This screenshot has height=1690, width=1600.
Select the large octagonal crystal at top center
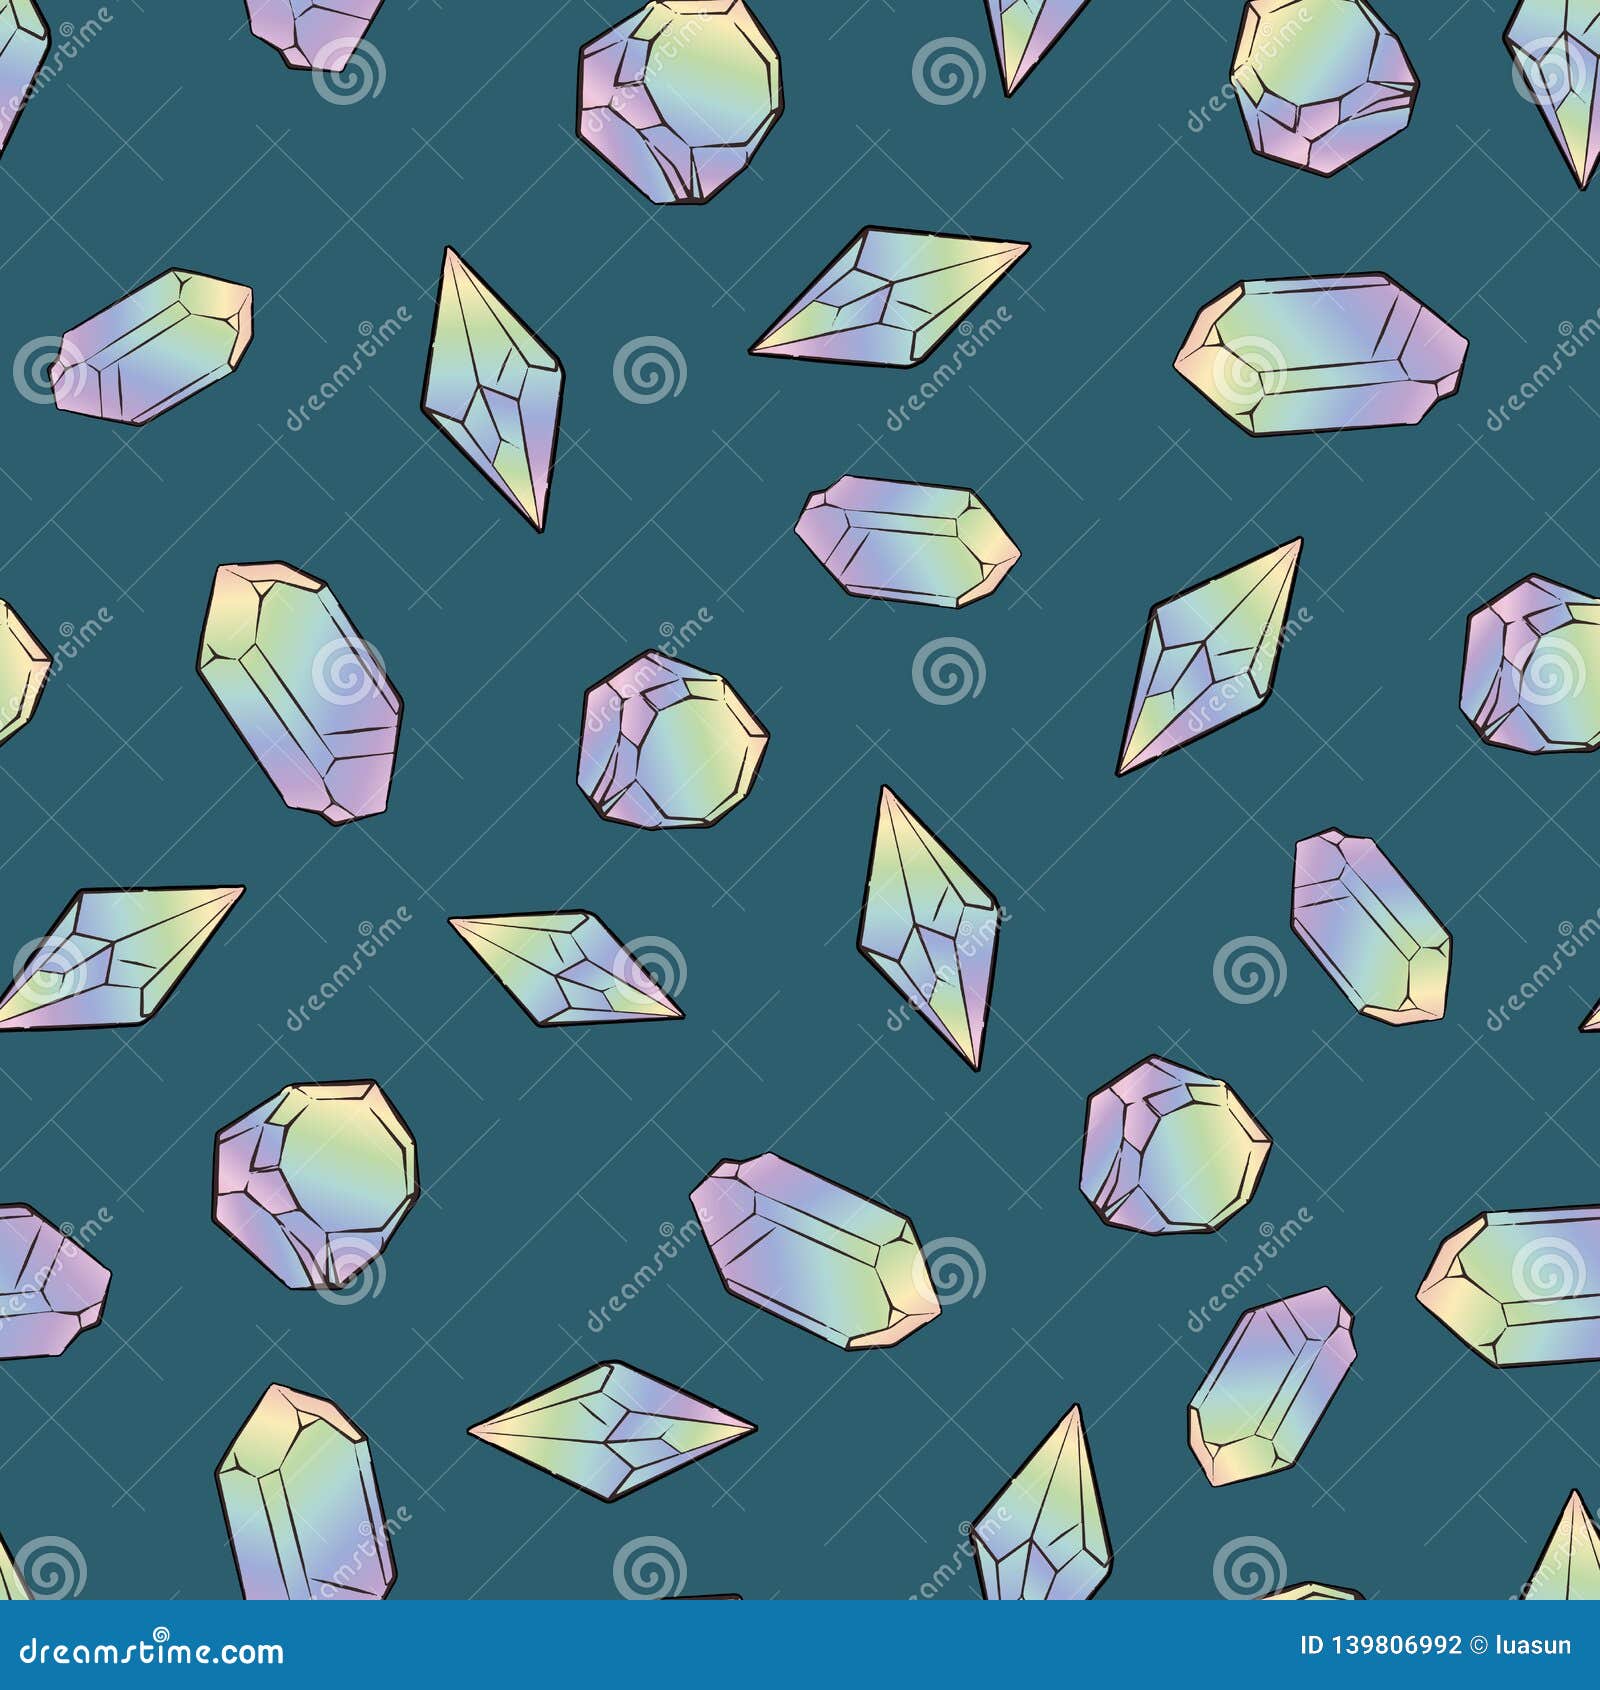tap(680, 100)
